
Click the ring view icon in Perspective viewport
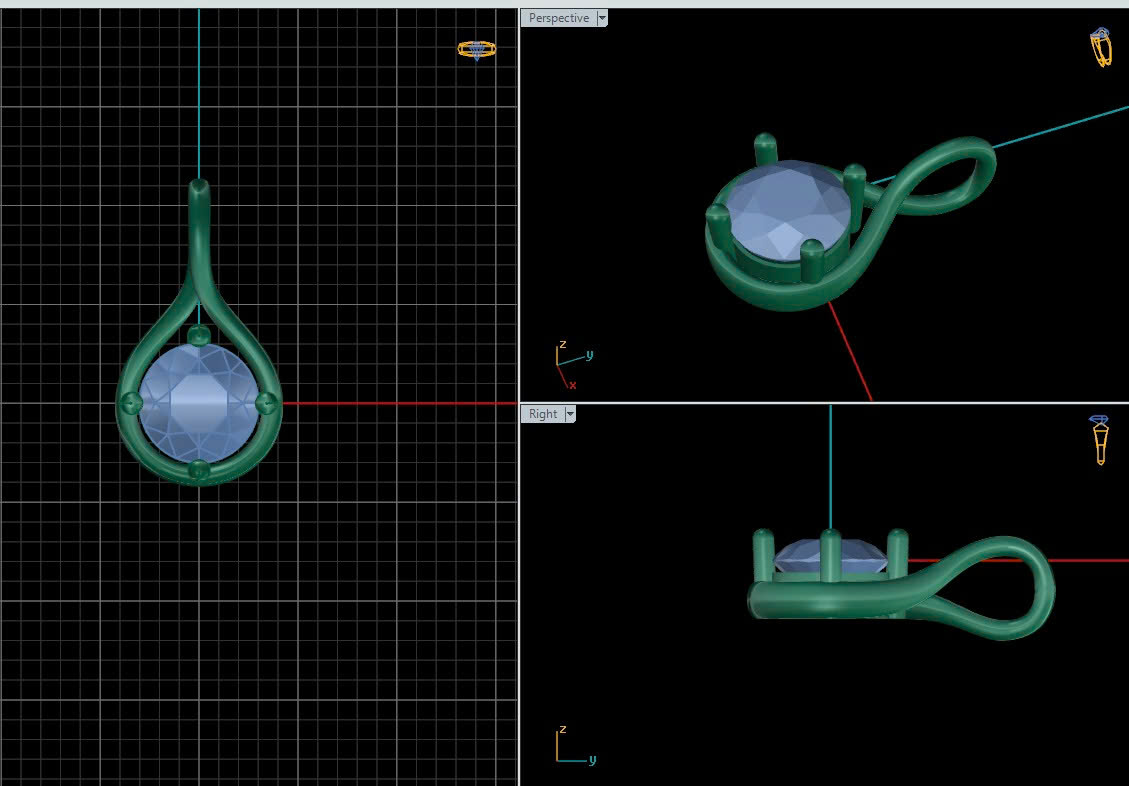[1100, 48]
